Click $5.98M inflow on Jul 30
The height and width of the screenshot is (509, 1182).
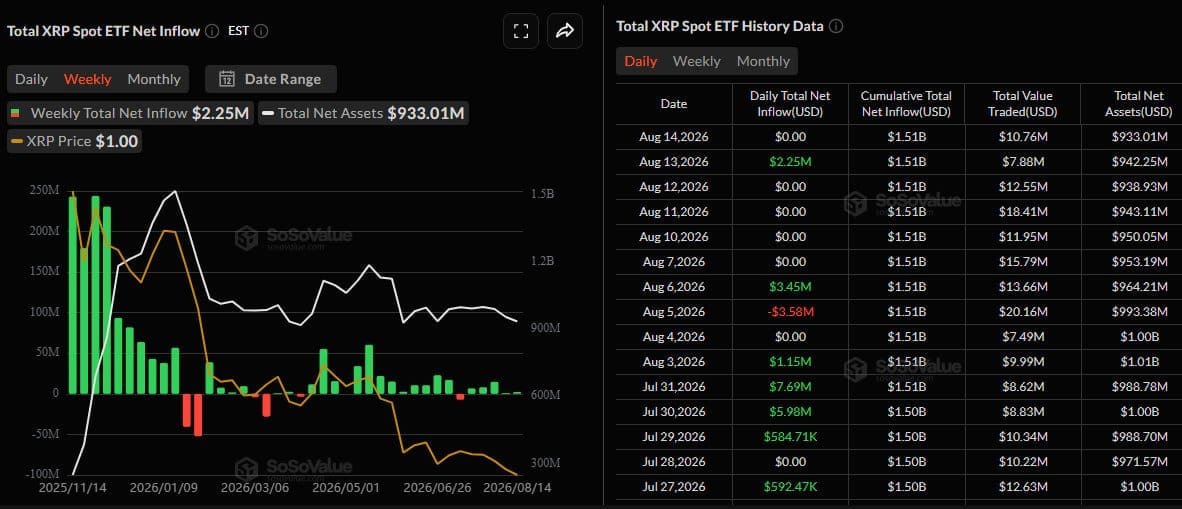point(790,411)
